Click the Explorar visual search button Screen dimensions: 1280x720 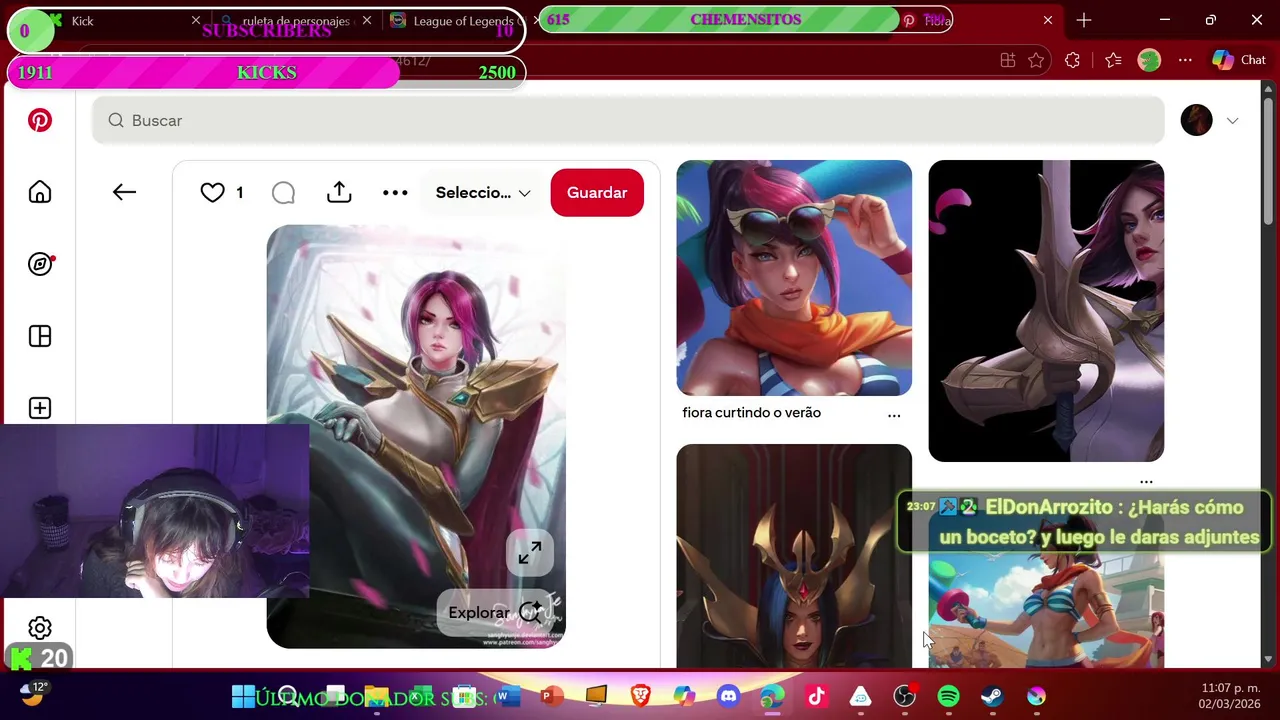[495, 613]
